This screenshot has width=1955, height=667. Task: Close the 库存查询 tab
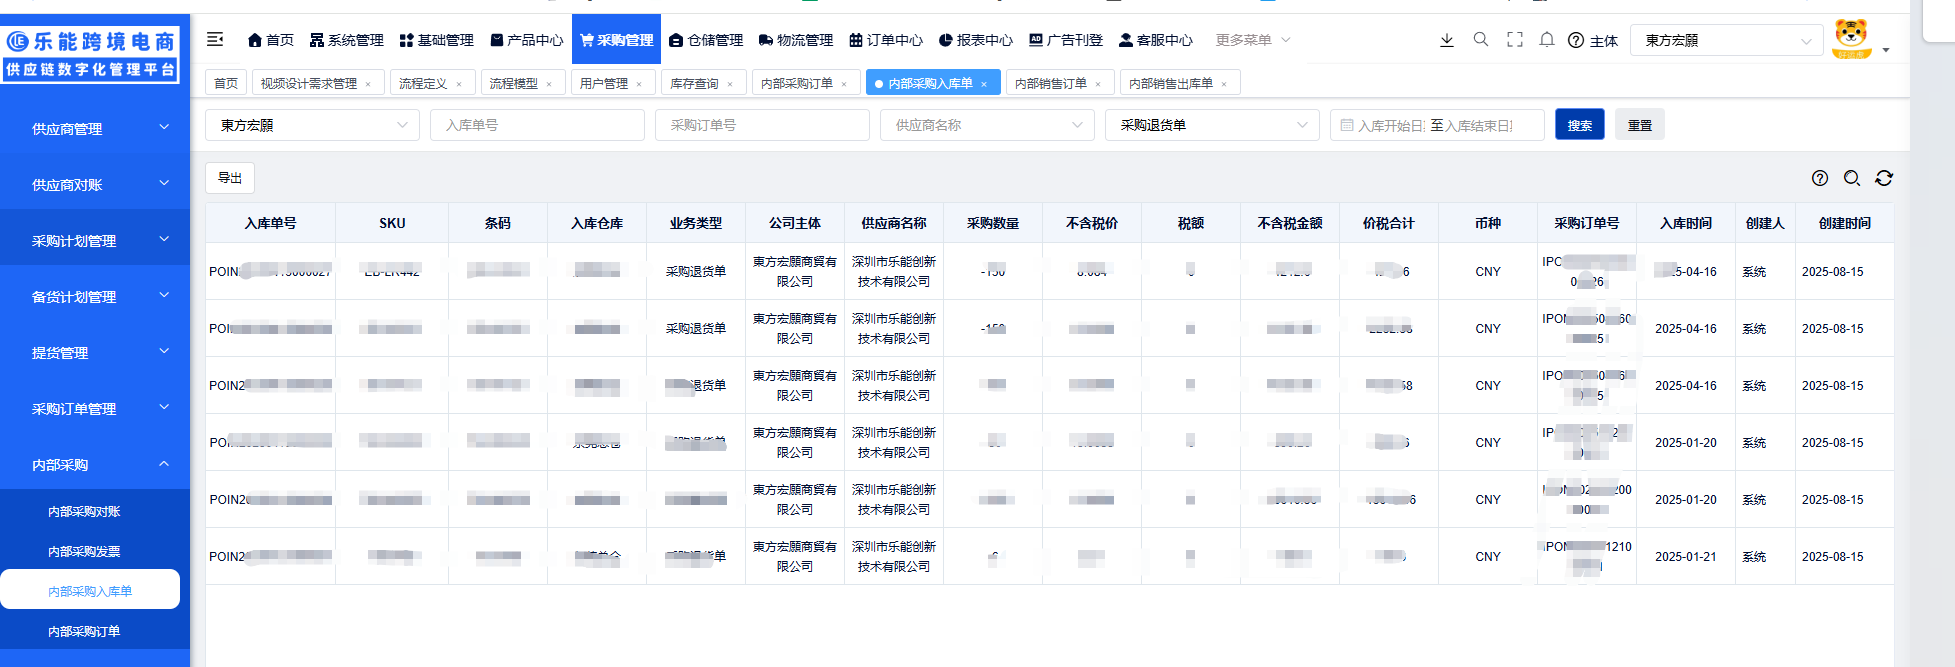point(730,84)
